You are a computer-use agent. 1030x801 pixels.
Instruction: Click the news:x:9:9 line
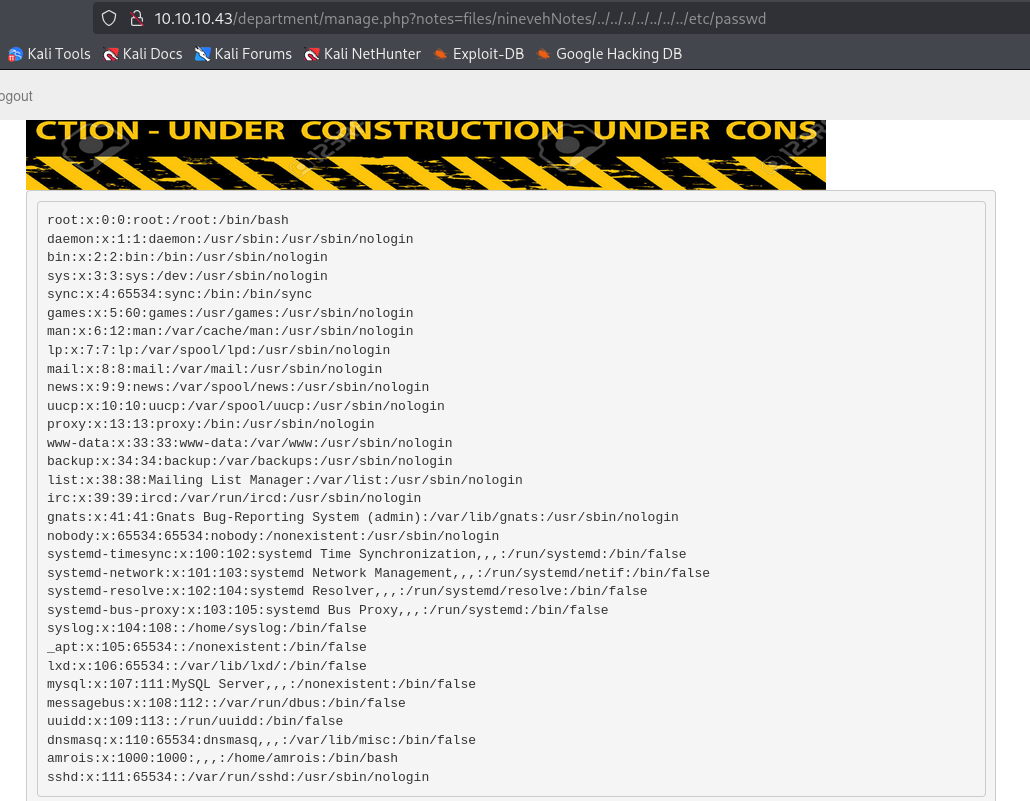click(x=238, y=387)
